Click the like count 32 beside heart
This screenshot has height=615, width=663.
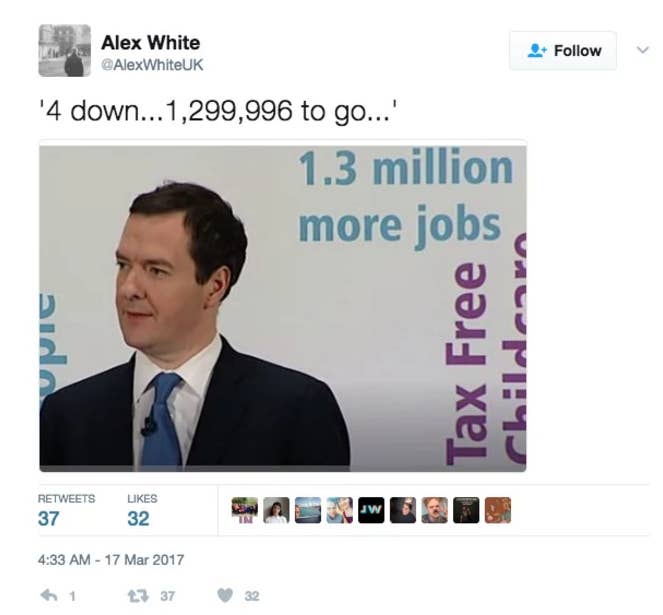tap(252, 596)
